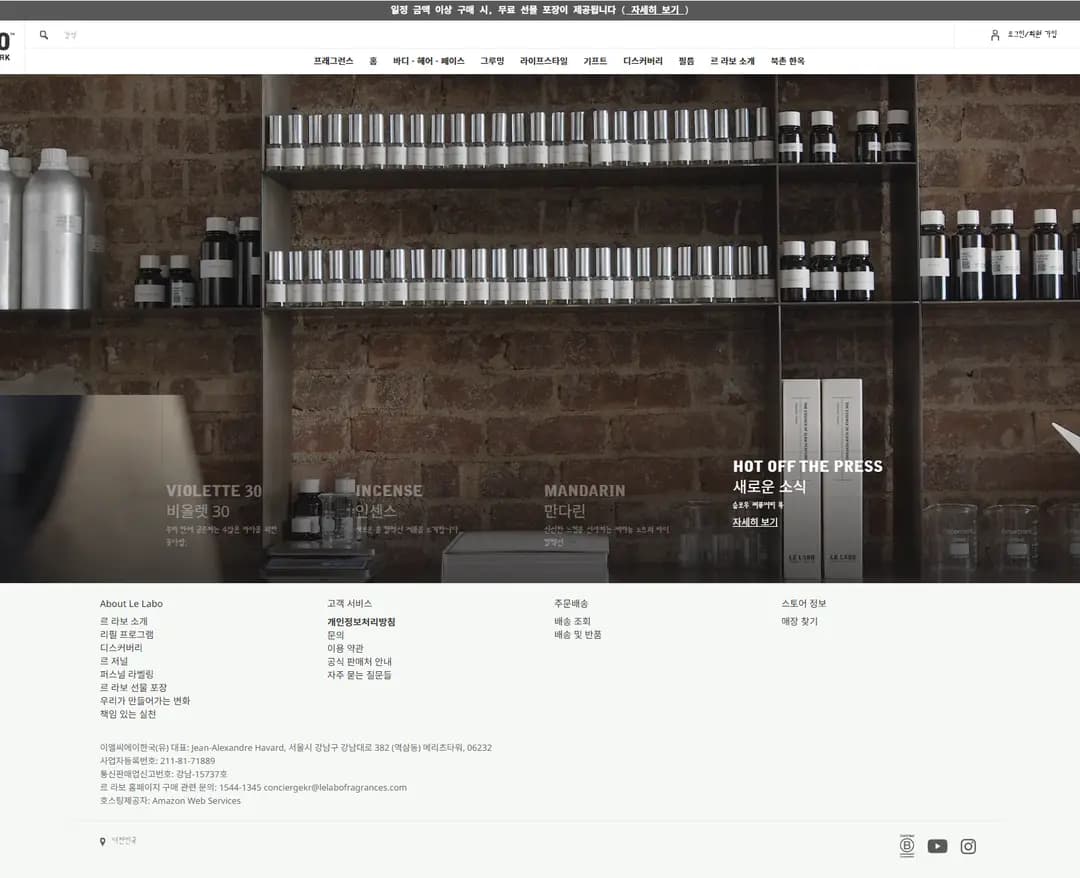This screenshot has width=1080, height=878.
Task: Click the location pin icon in footer
Action: pyautogui.click(x=103, y=842)
